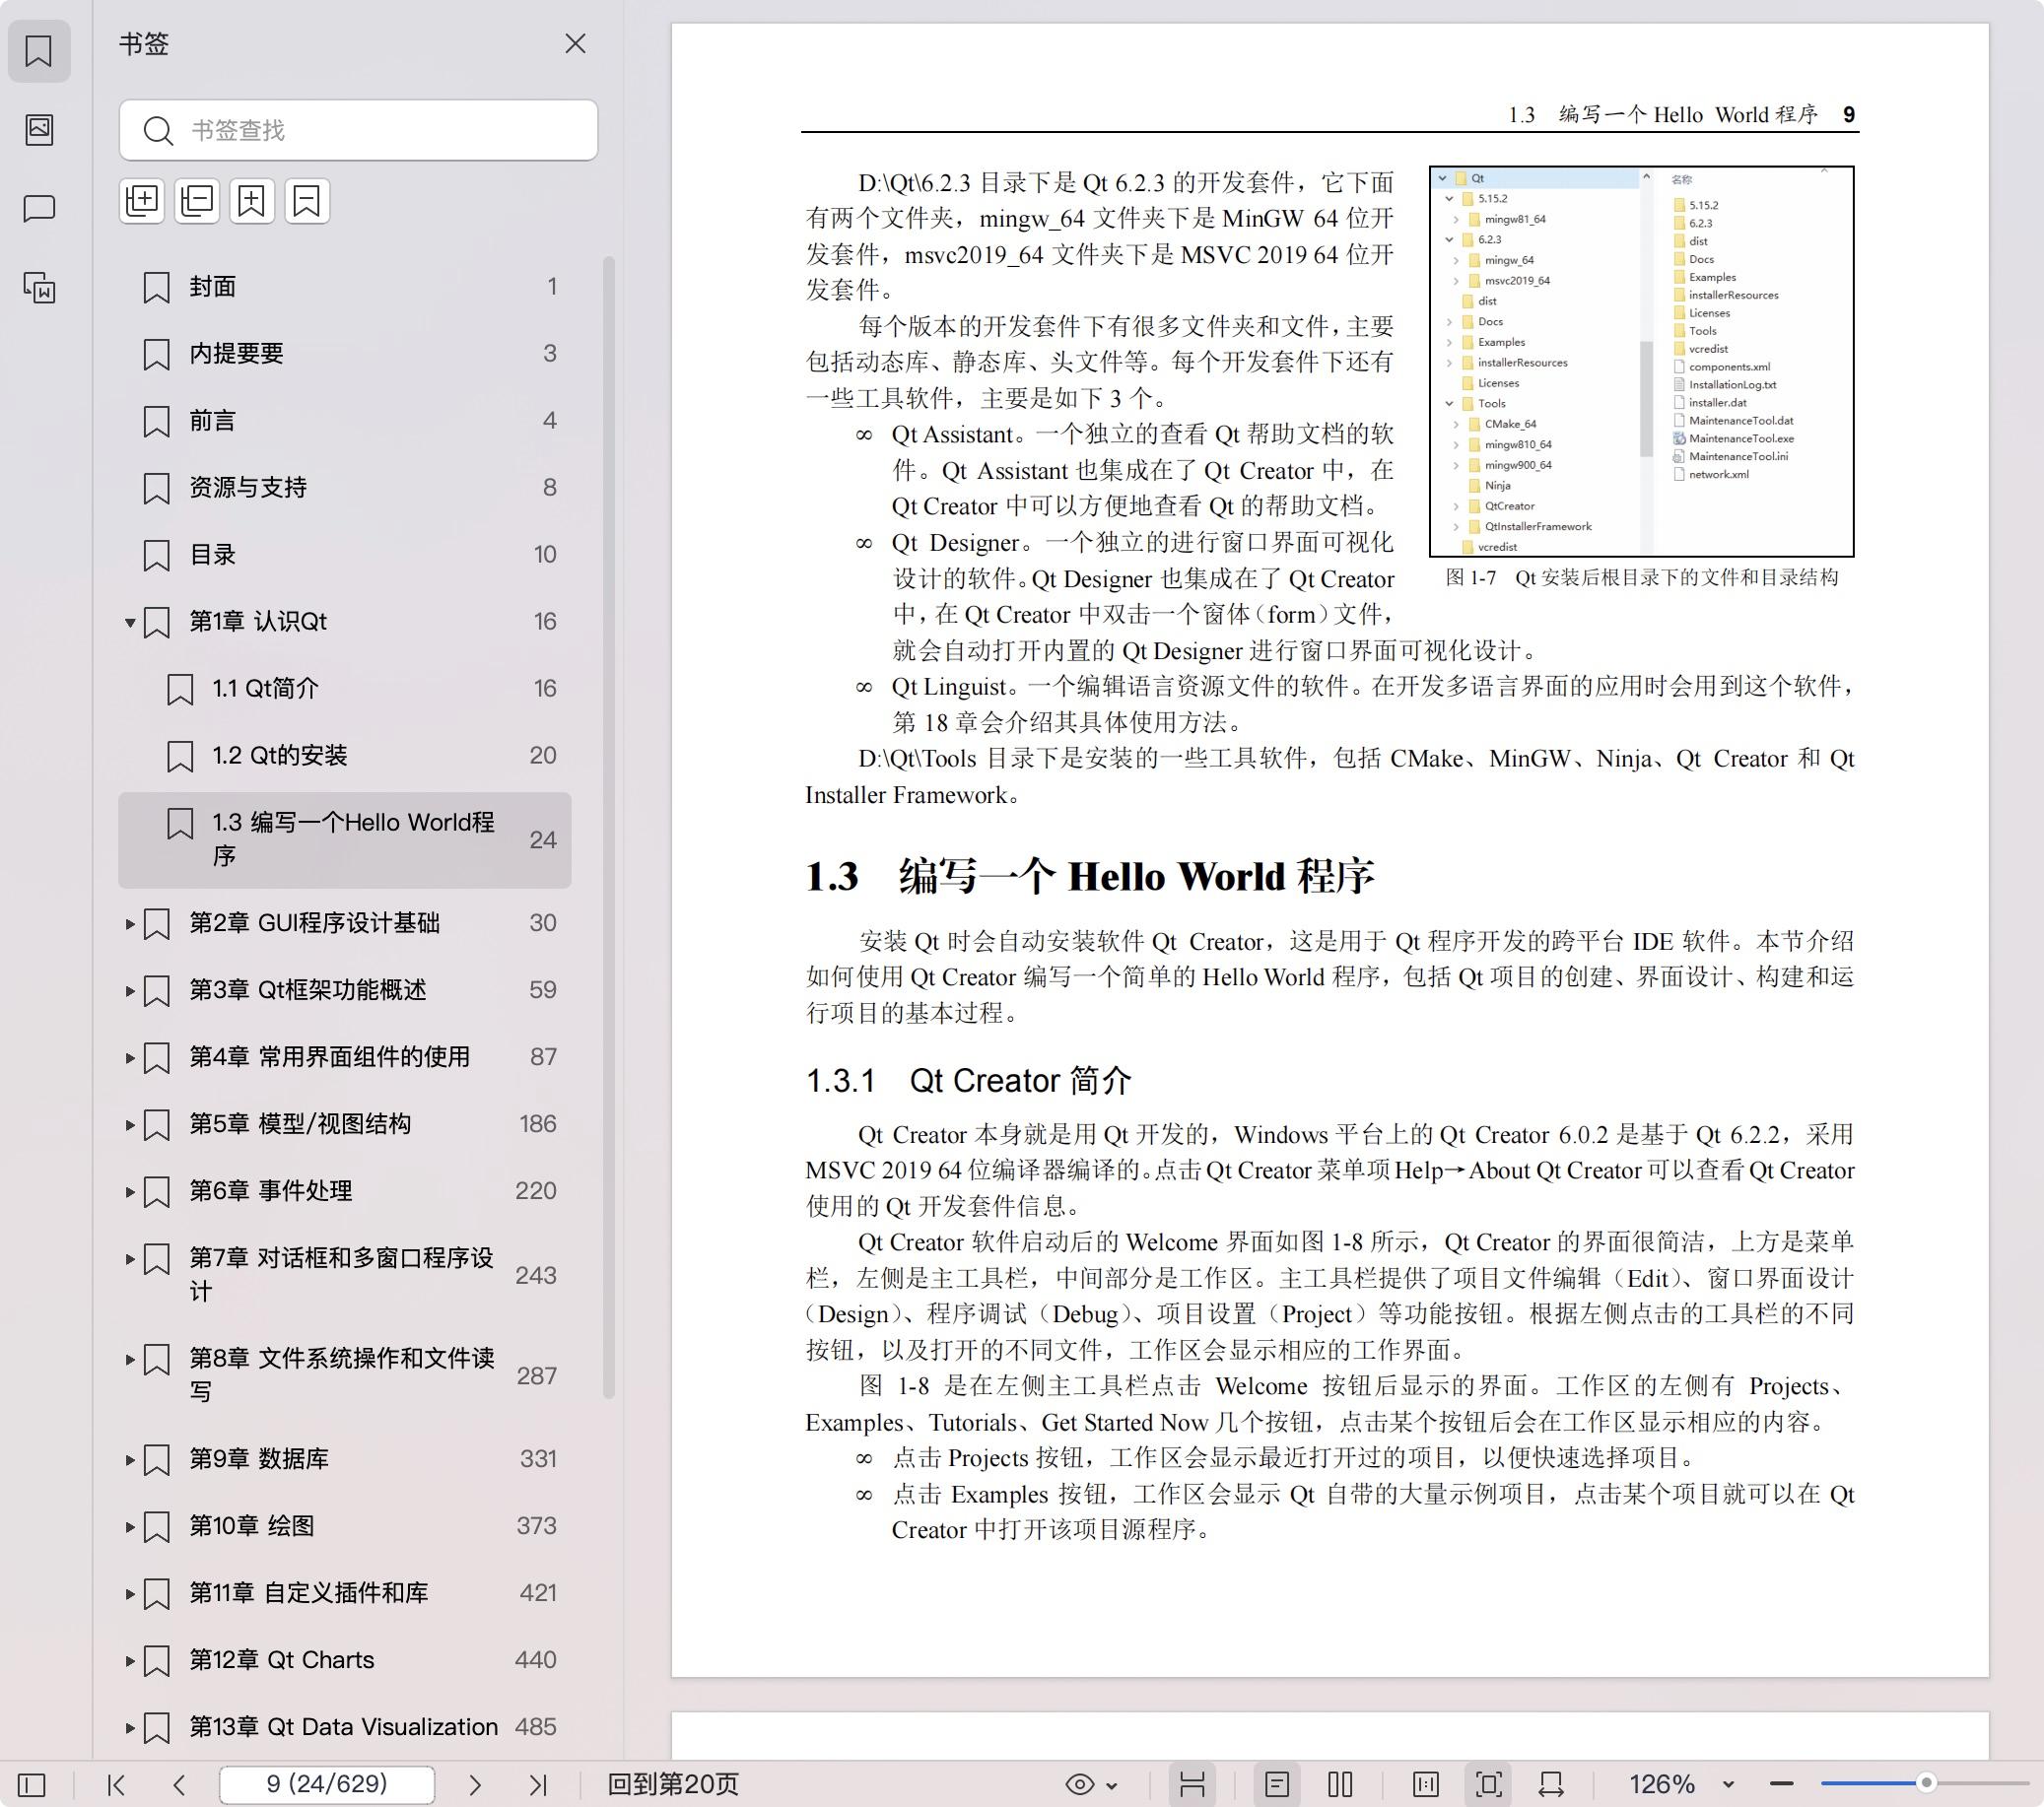Click the bookmark icon beside 第9章 数据库

click(157, 1460)
